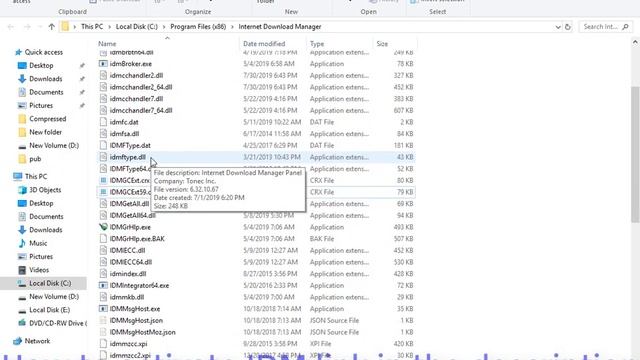
Task: Expand chevron after This PC breadcrumb
Action: 109,27
